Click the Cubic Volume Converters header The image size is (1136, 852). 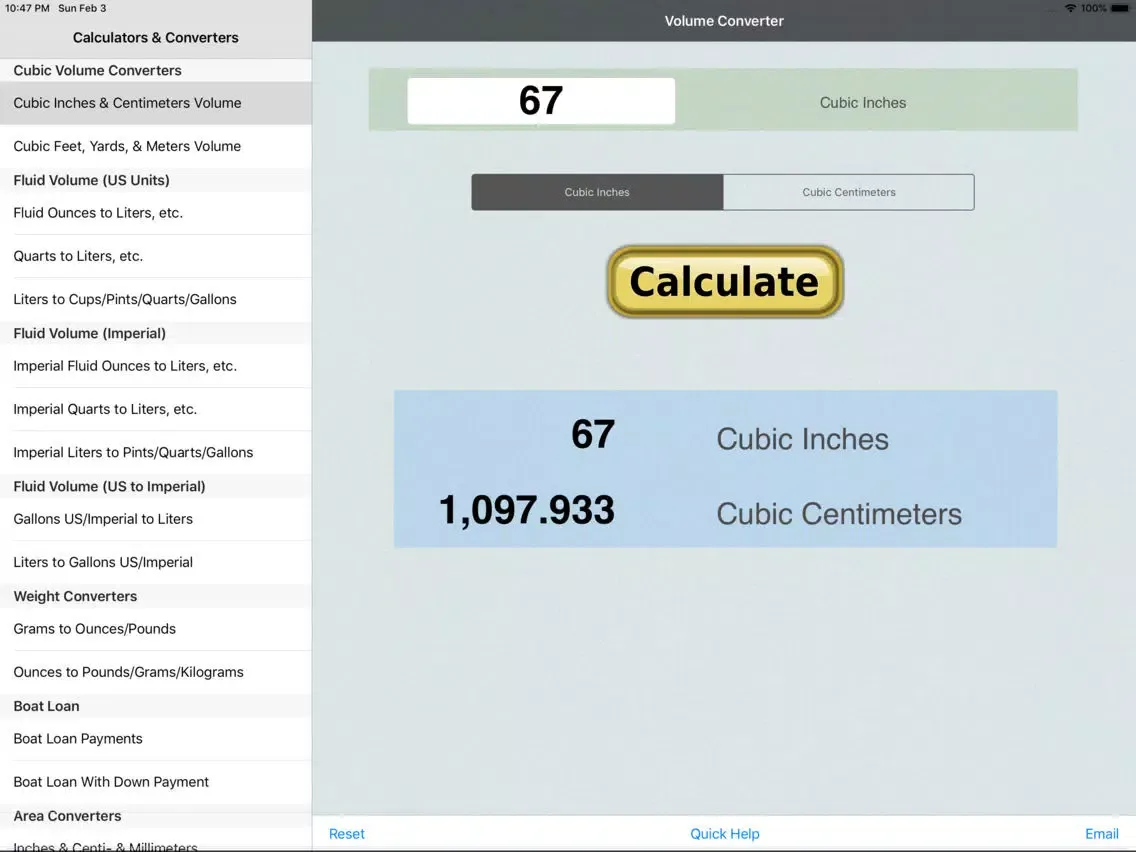tap(156, 70)
